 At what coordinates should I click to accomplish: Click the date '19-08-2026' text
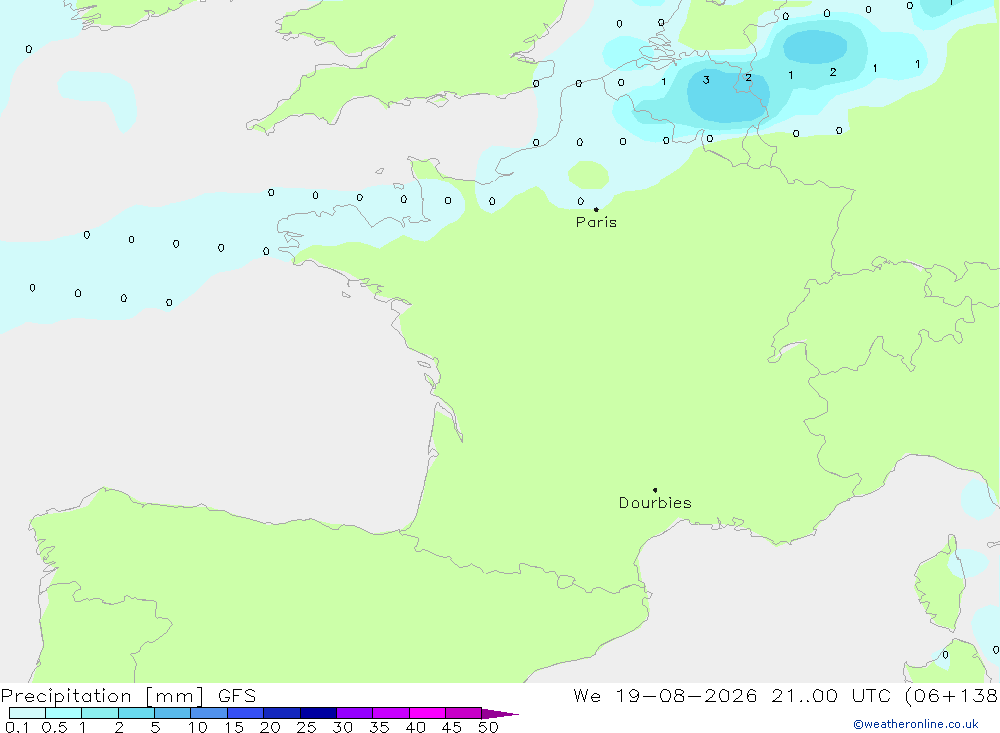(686, 696)
